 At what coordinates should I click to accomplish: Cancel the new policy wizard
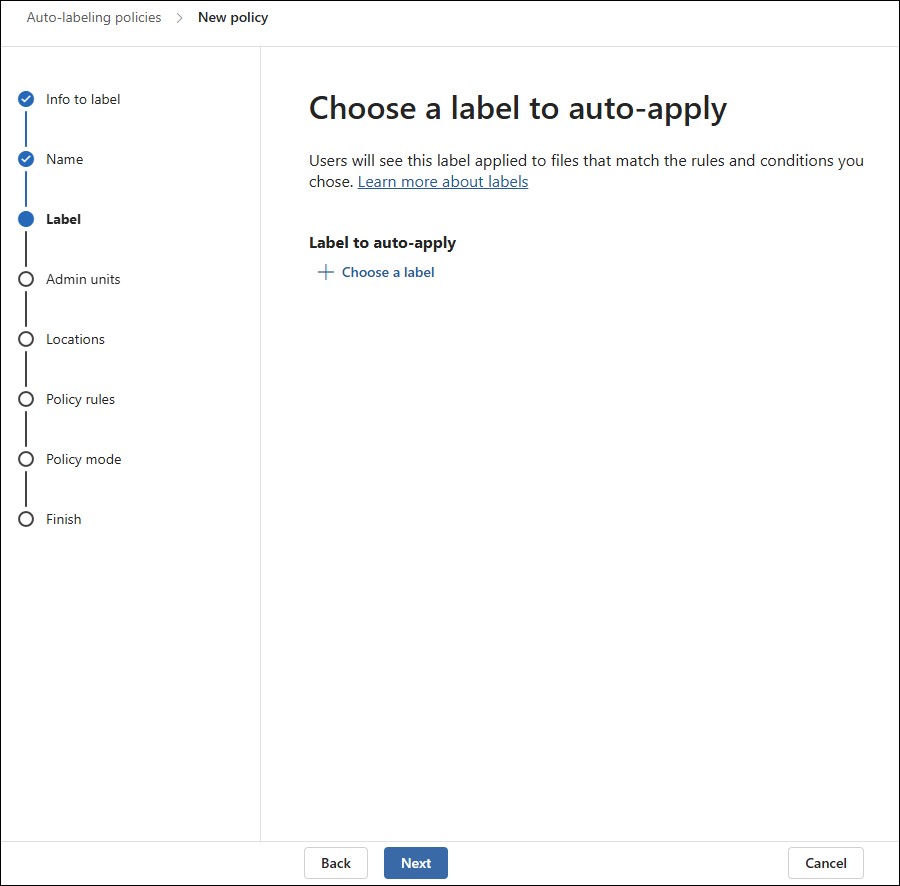pos(825,862)
